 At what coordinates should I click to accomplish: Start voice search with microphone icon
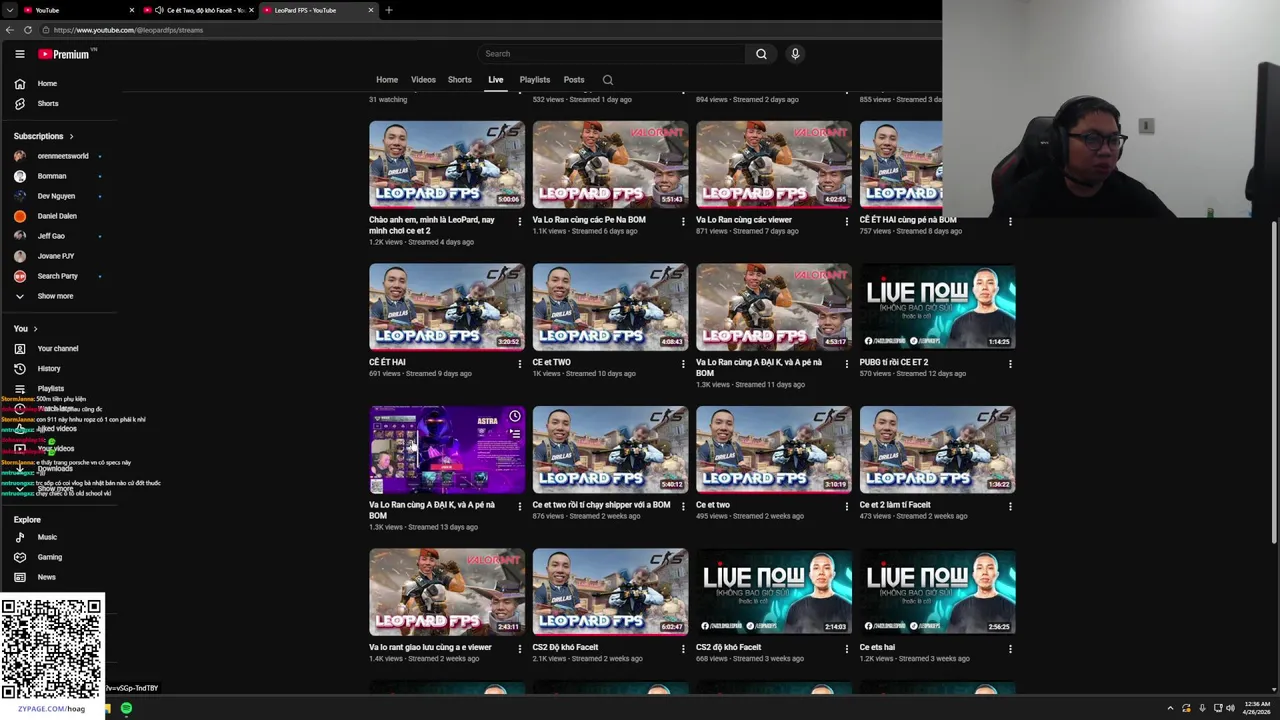tap(795, 54)
